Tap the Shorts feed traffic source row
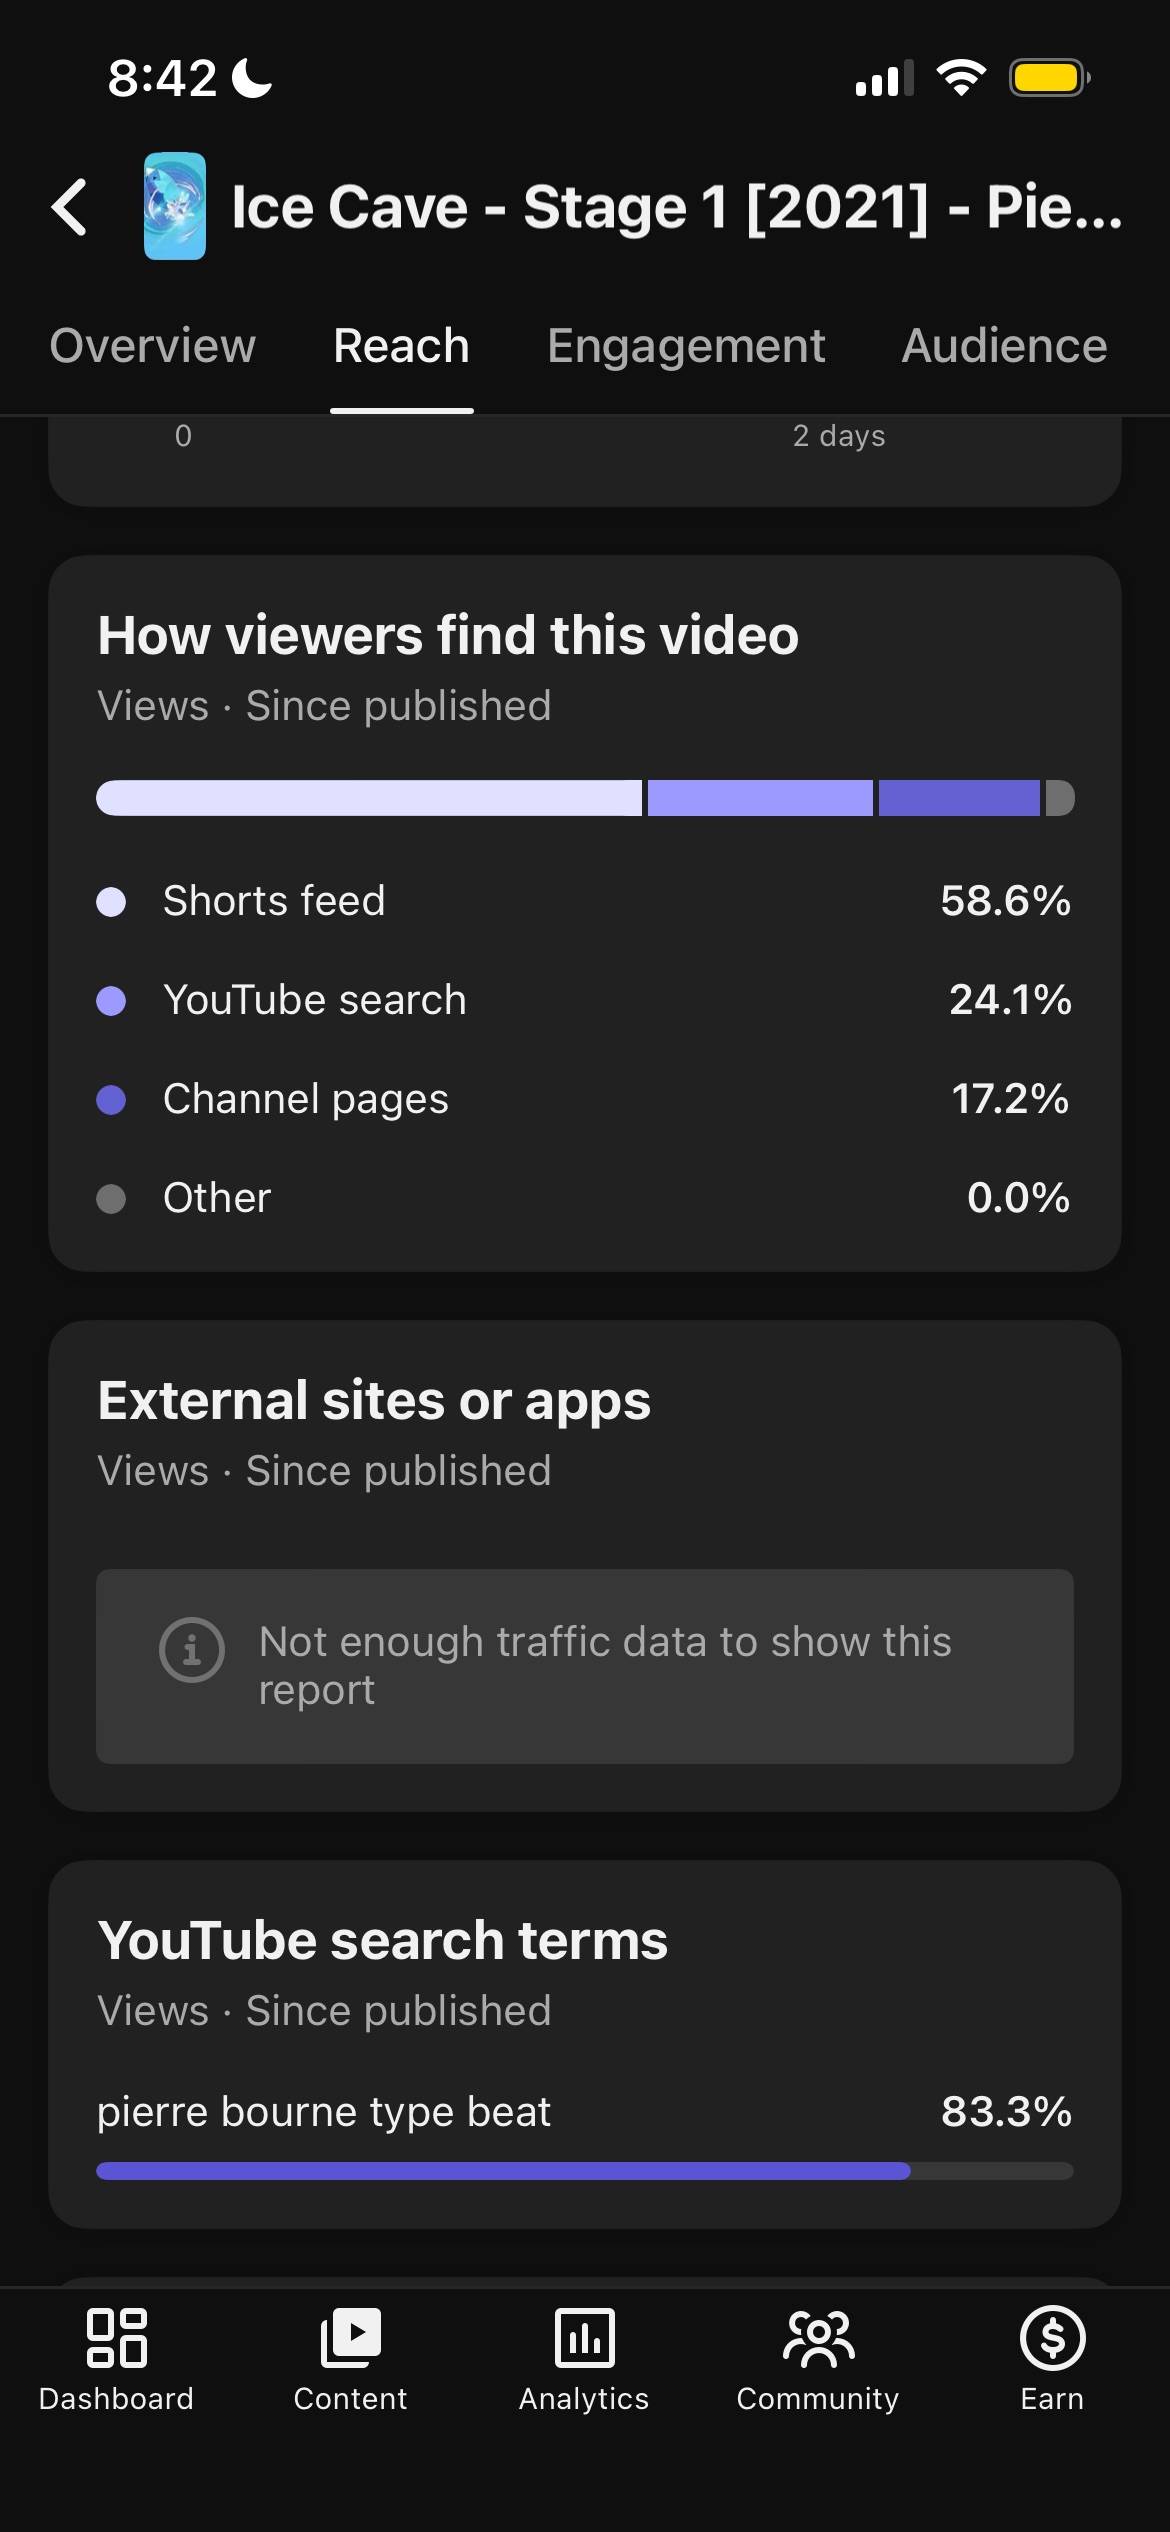Screen dimensions: 1170x2532 [x=584, y=901]
